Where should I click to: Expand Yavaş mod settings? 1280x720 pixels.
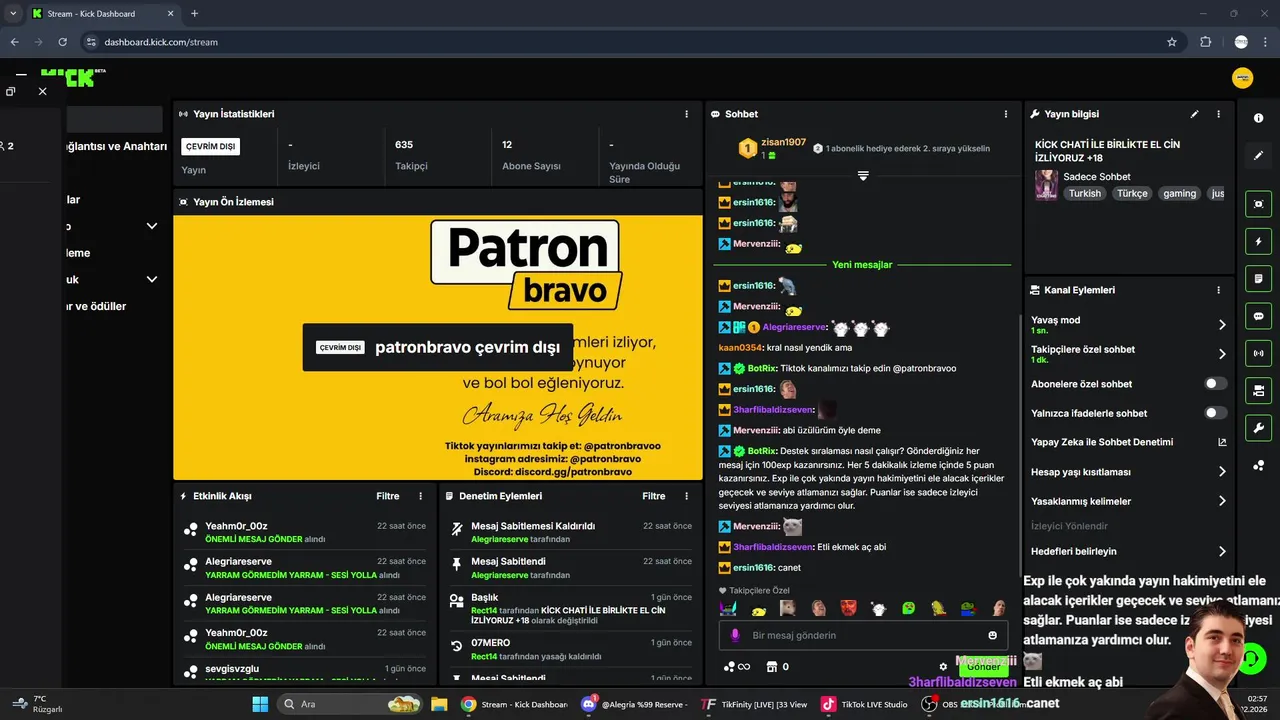coord(1222,324)
